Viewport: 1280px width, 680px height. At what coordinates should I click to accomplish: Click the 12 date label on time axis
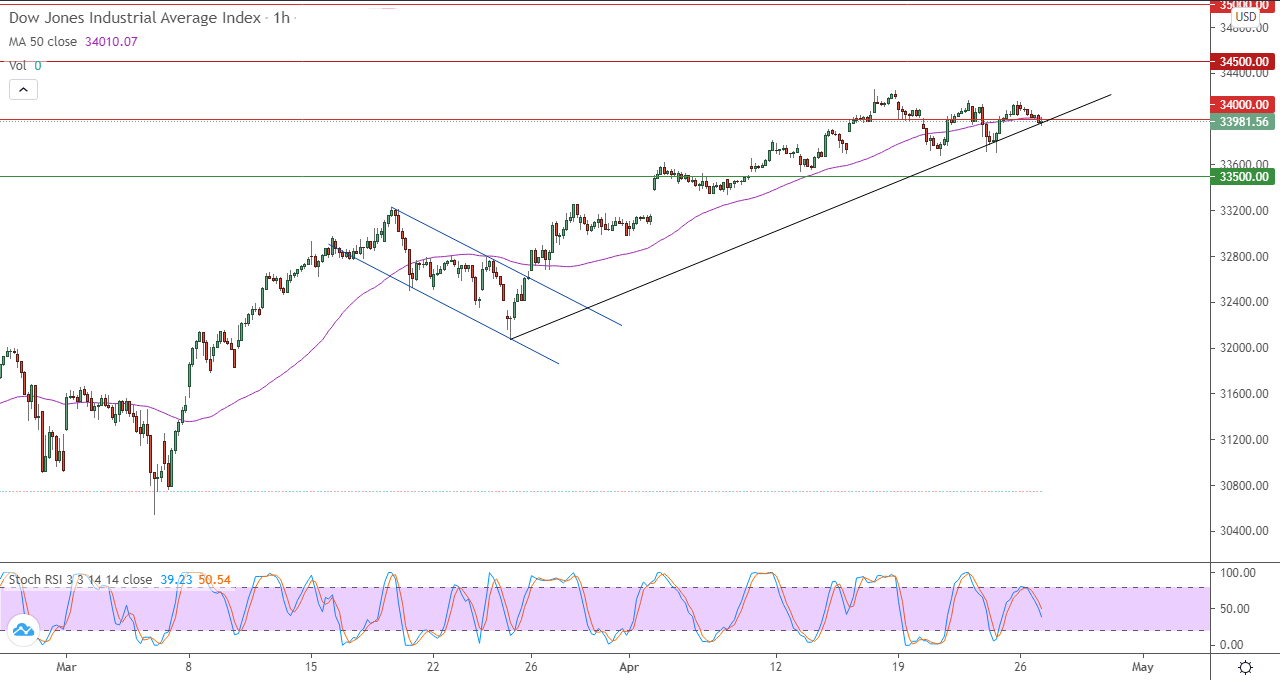(x=775, y=666)
